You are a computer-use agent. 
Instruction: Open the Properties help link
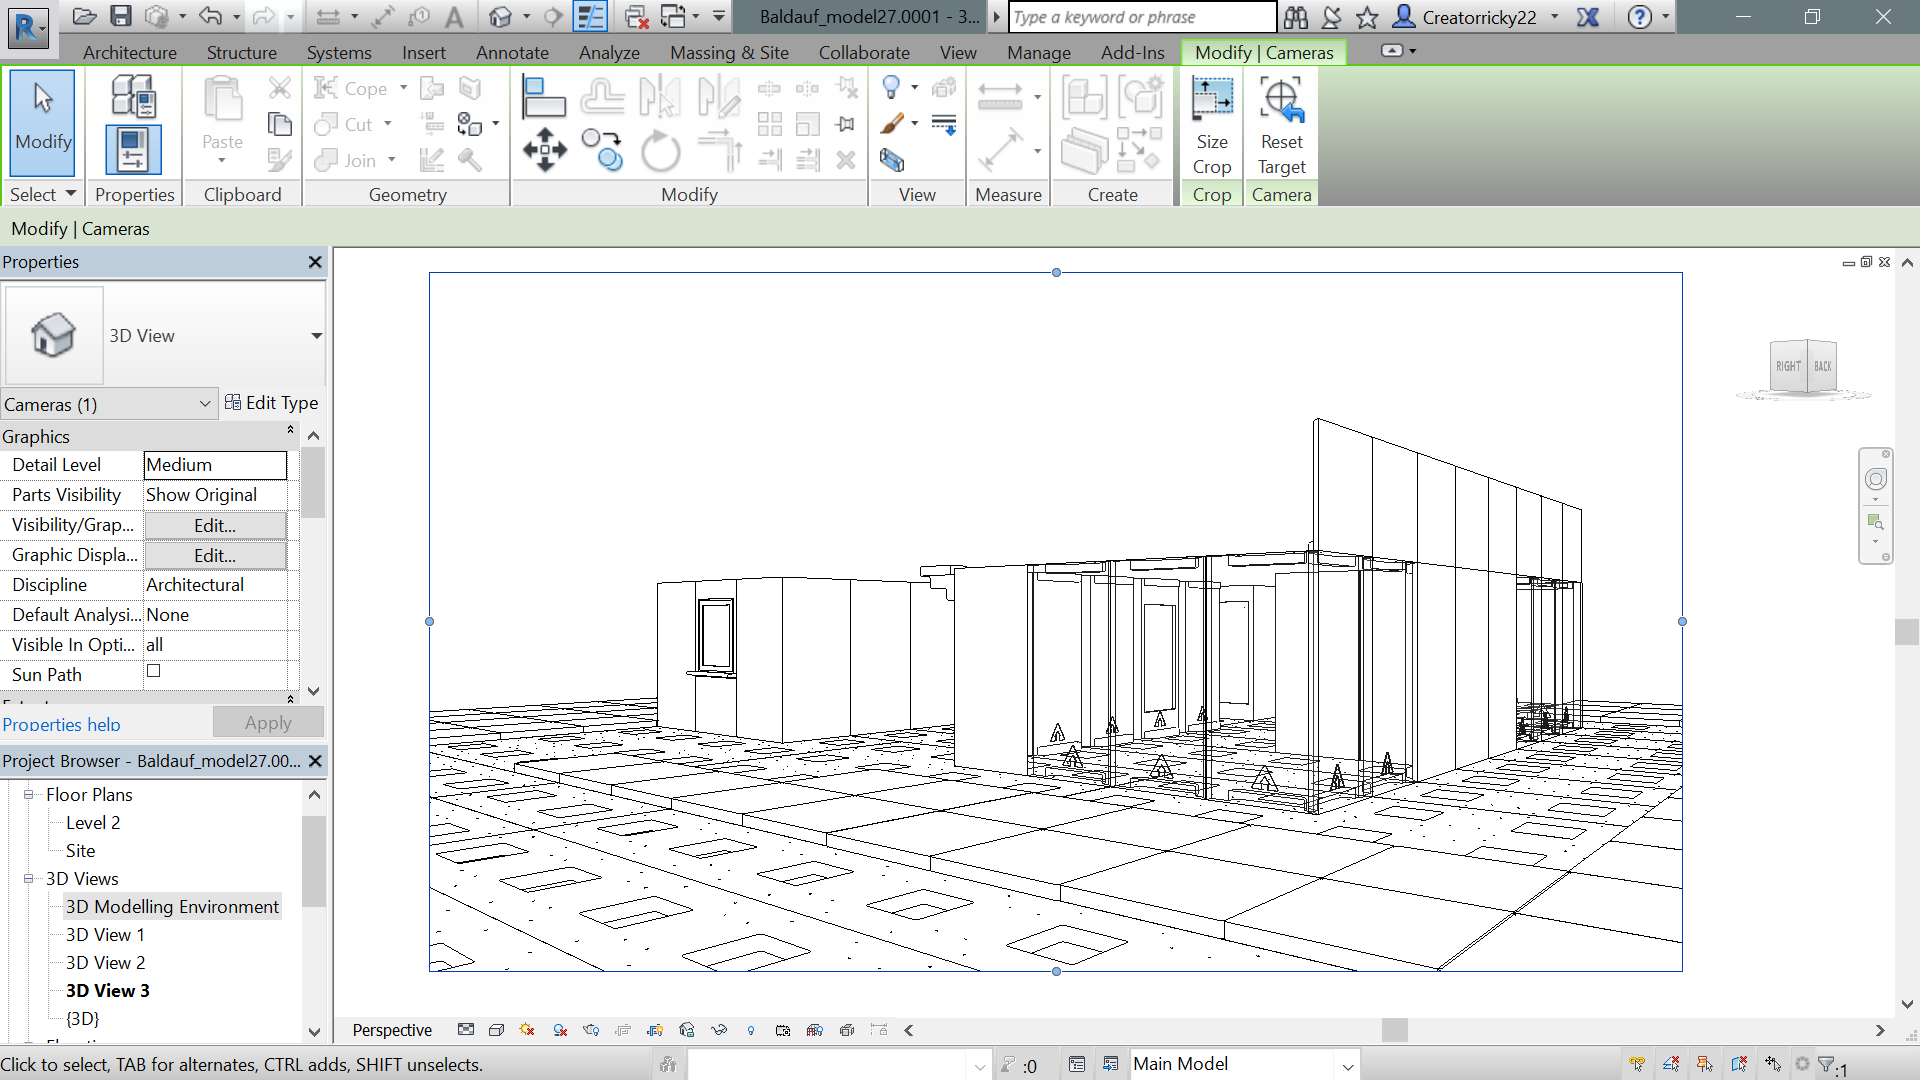click(x=61, y=724)
